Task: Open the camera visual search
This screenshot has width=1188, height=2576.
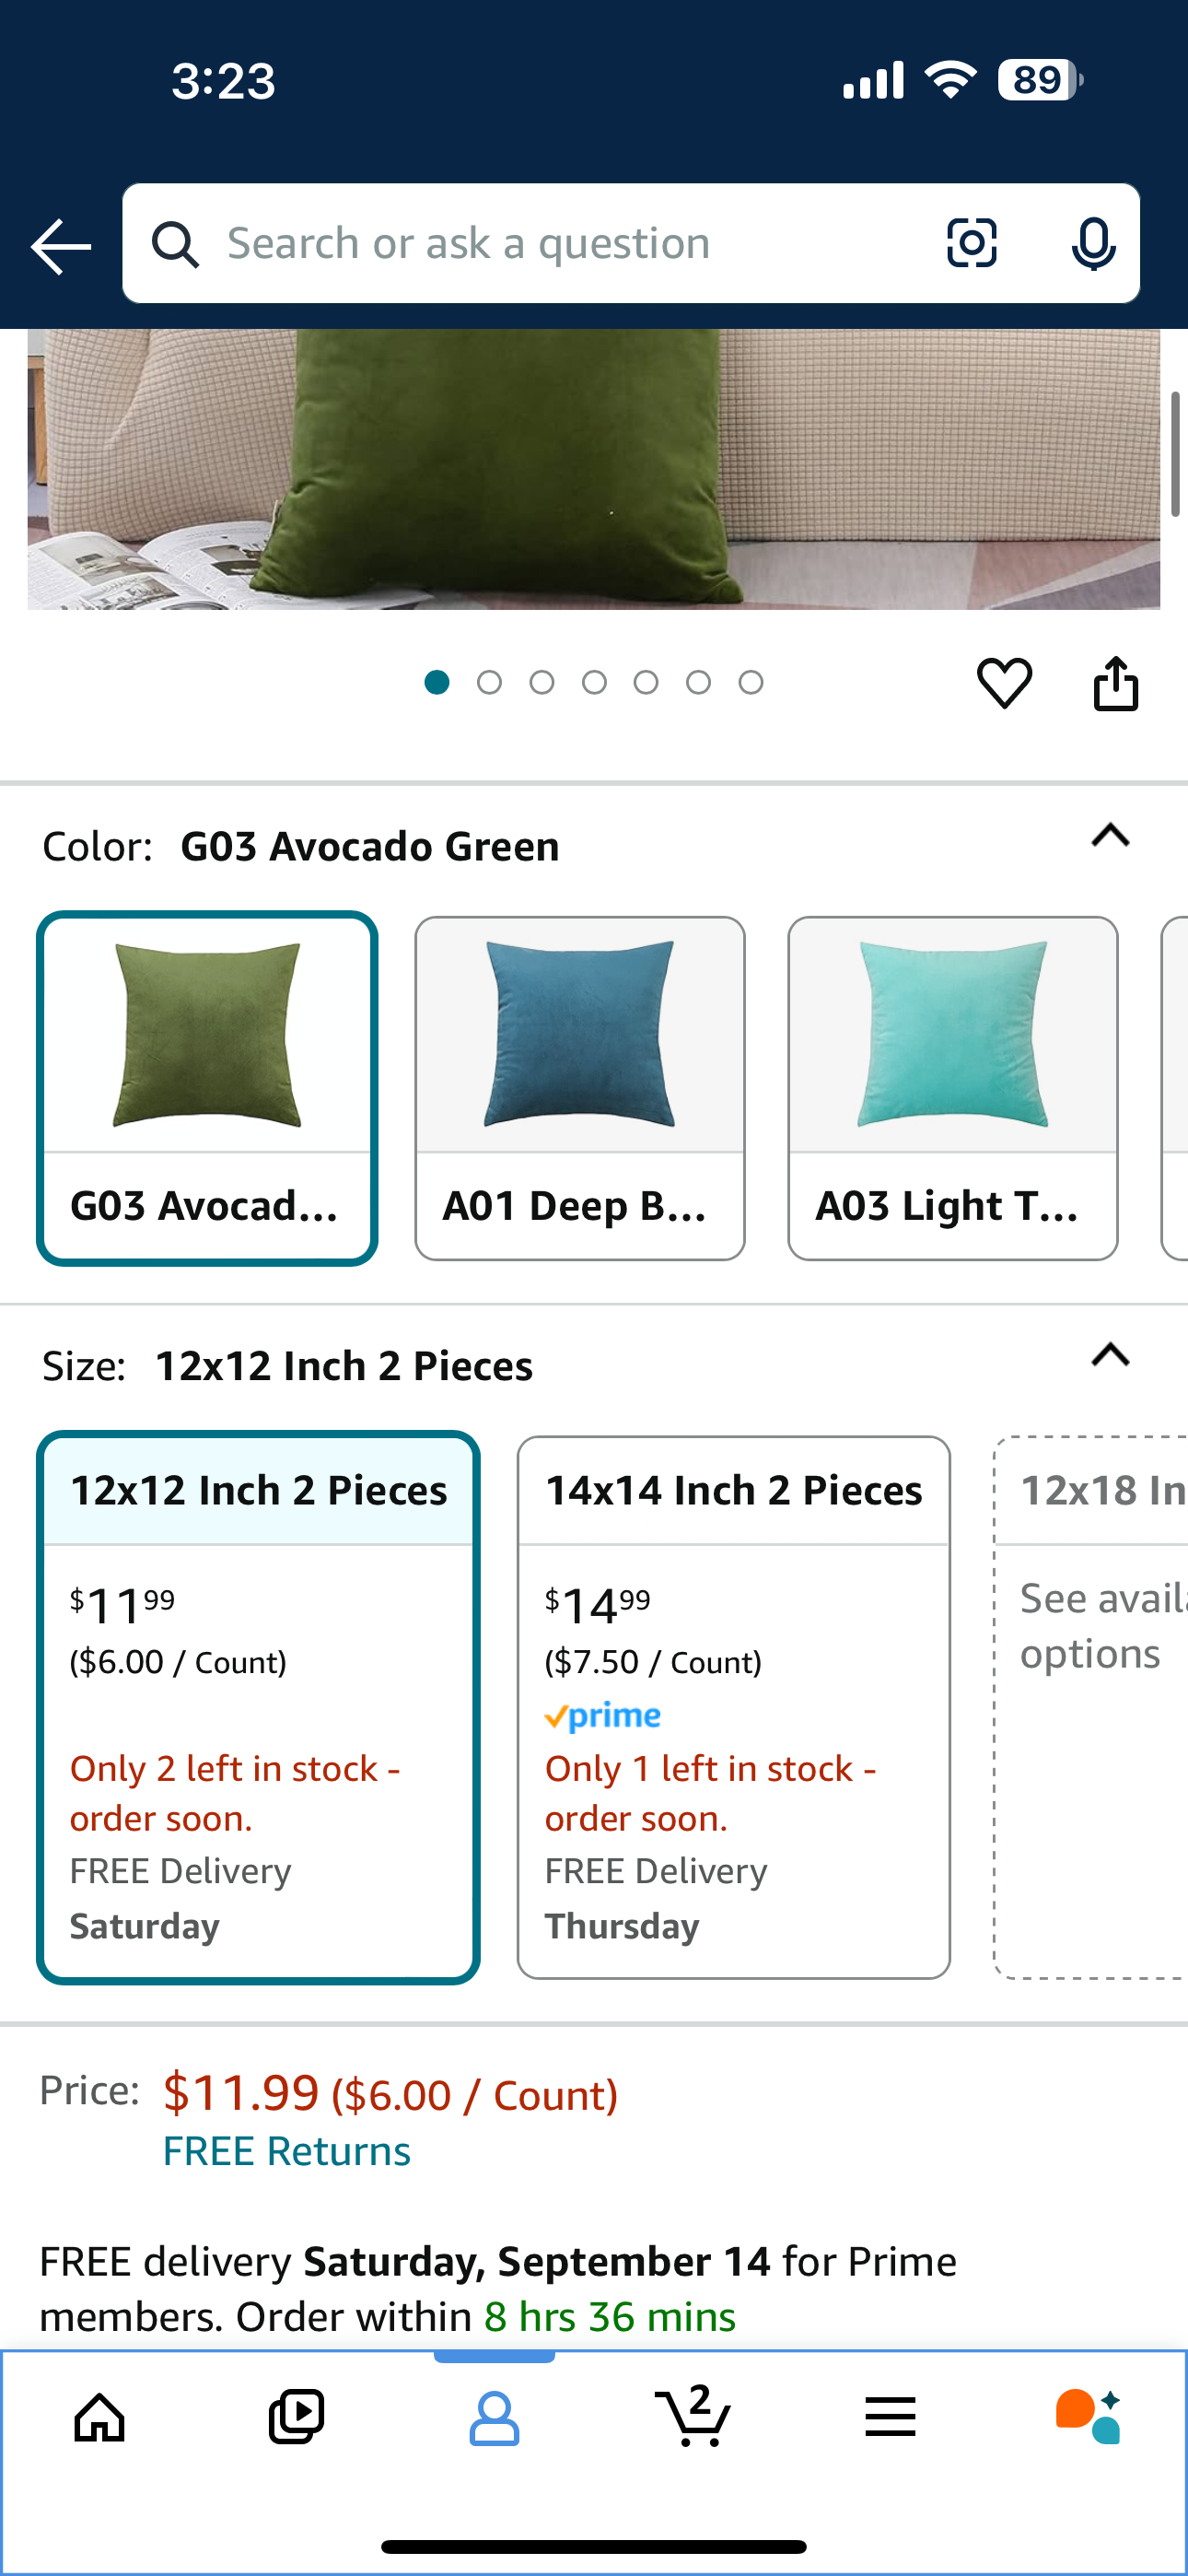Action: pos(971,242)
